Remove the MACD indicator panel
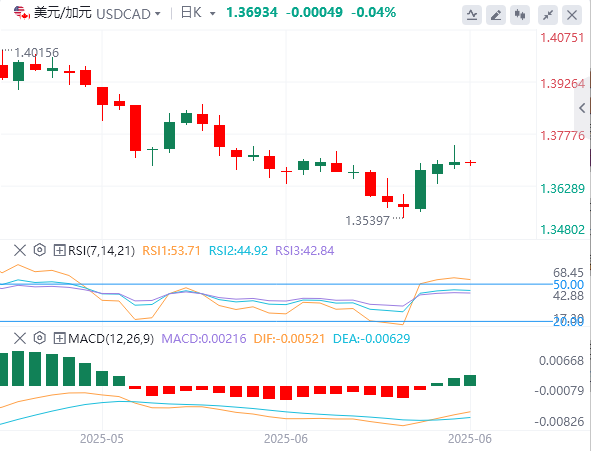This screenshot has width=591, height=451. (20, 338)
